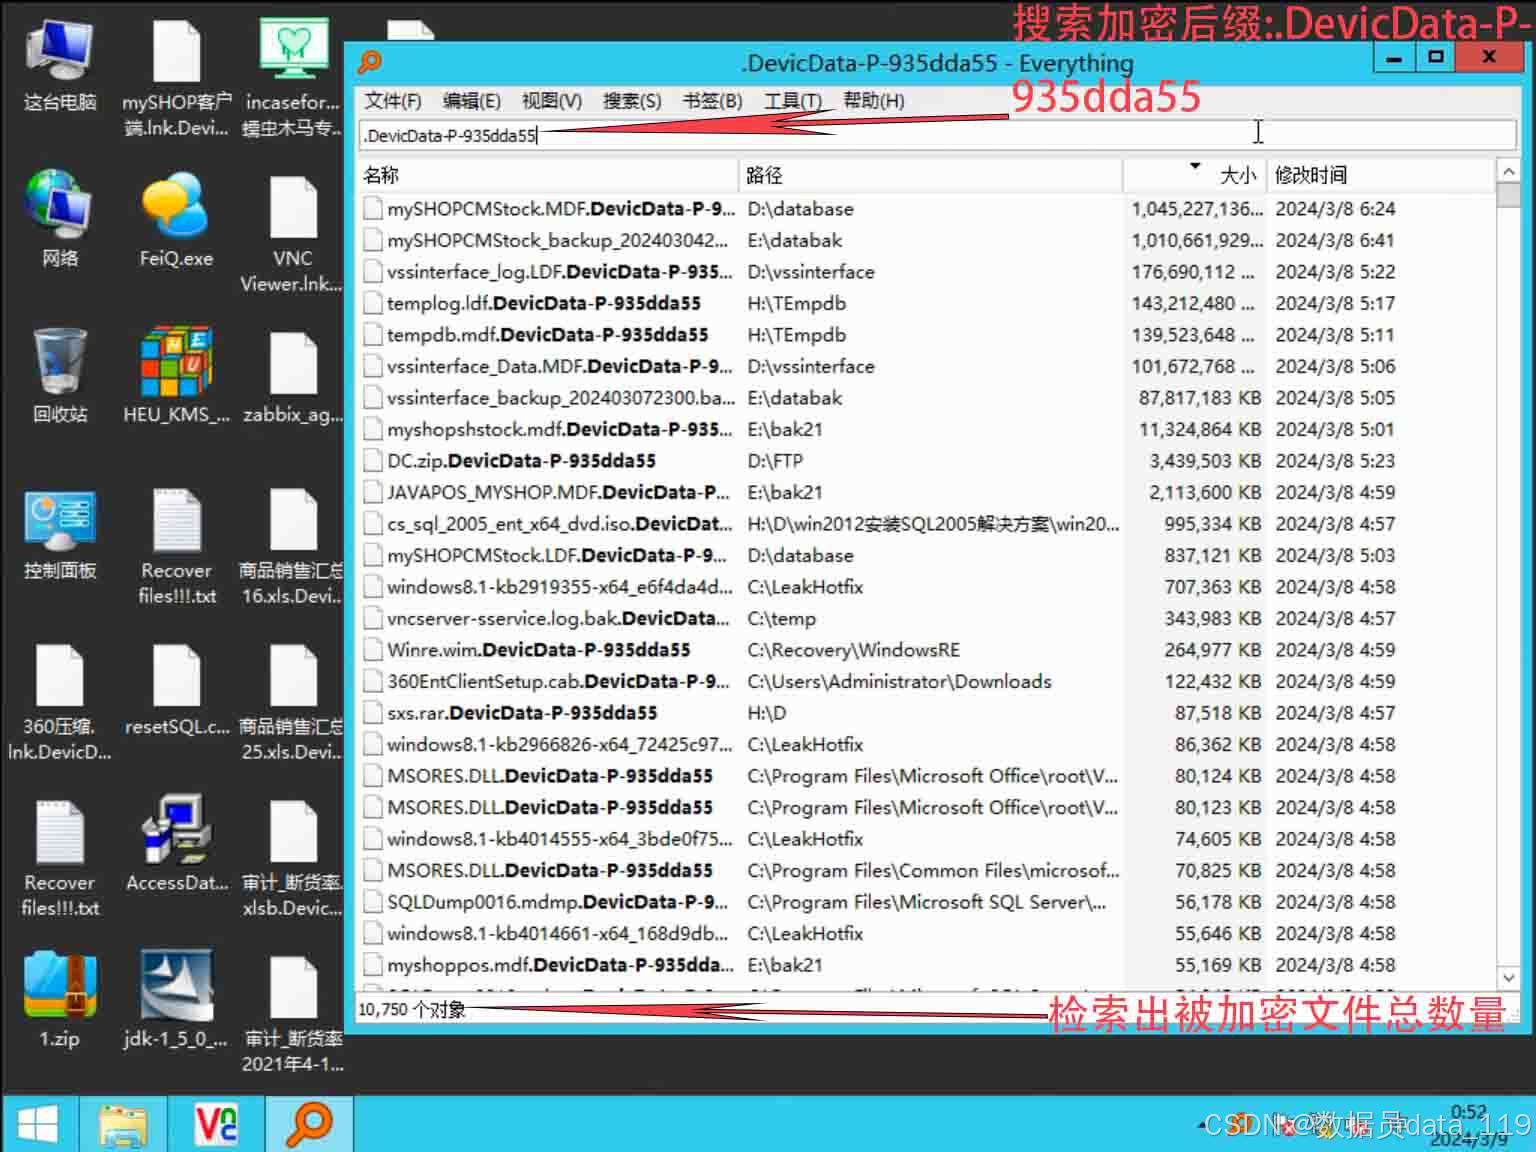Click the Everything search icon in taskbar

(x=309, y=1124)
